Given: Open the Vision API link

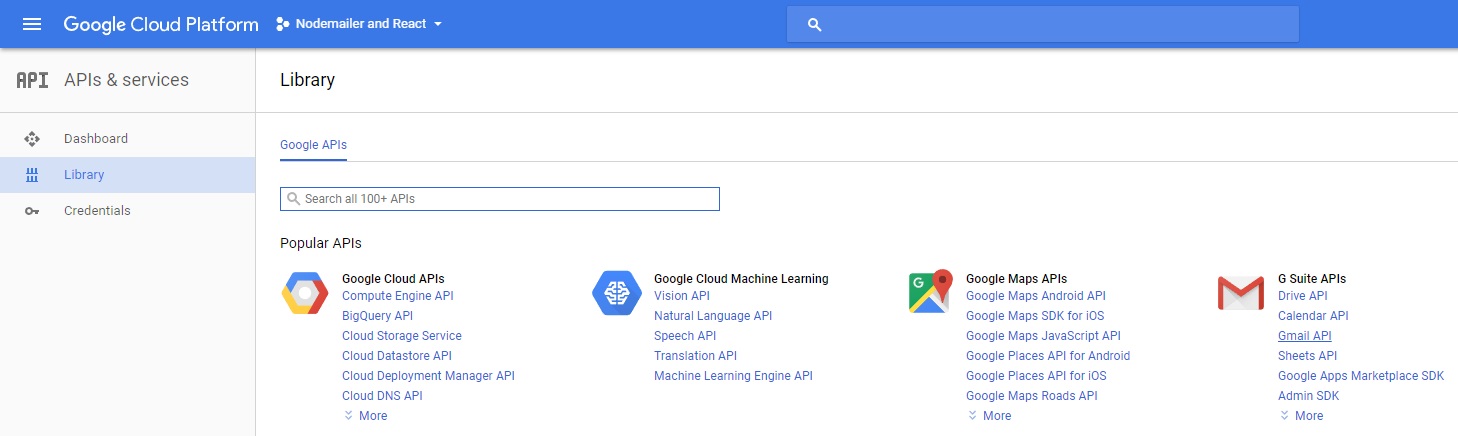Looking at the screenshot, I should (681, 296).
